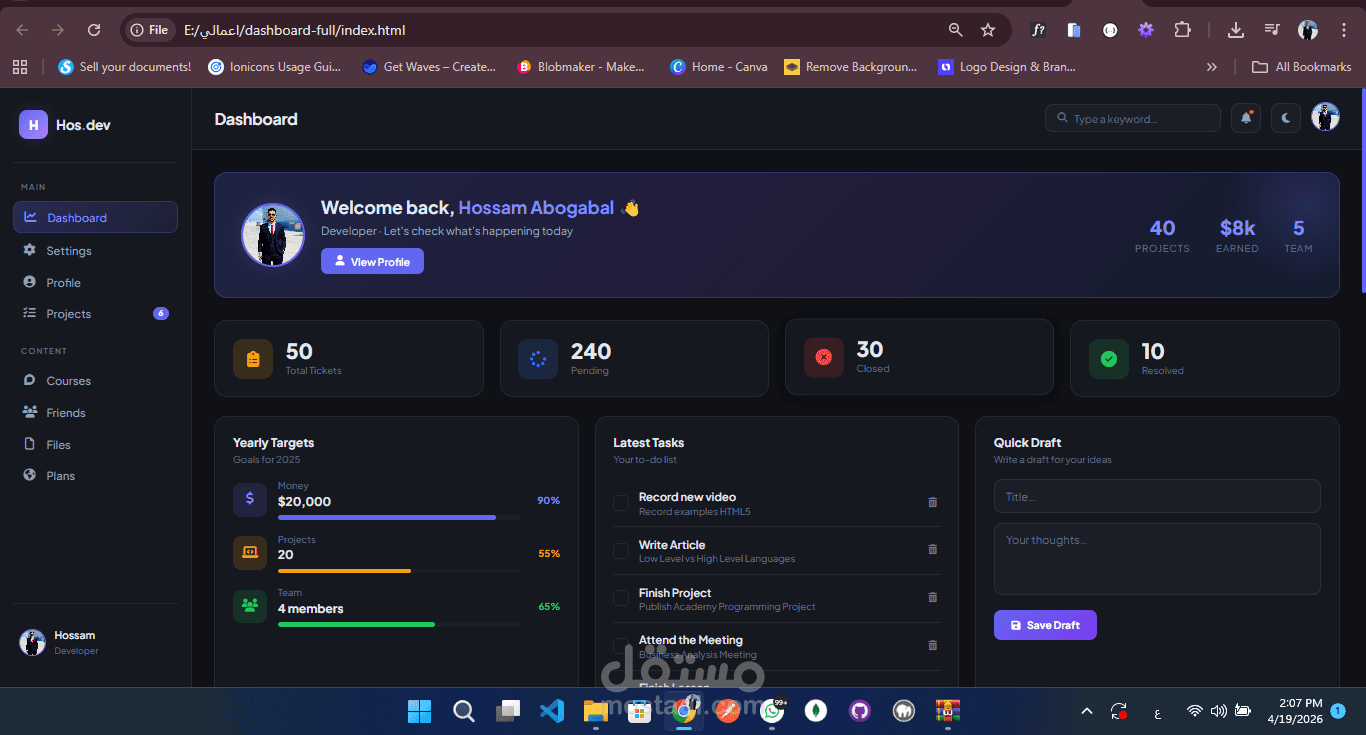
Task: Select the Settings gear in the sidebar
Action: click(x=30, y=250)
